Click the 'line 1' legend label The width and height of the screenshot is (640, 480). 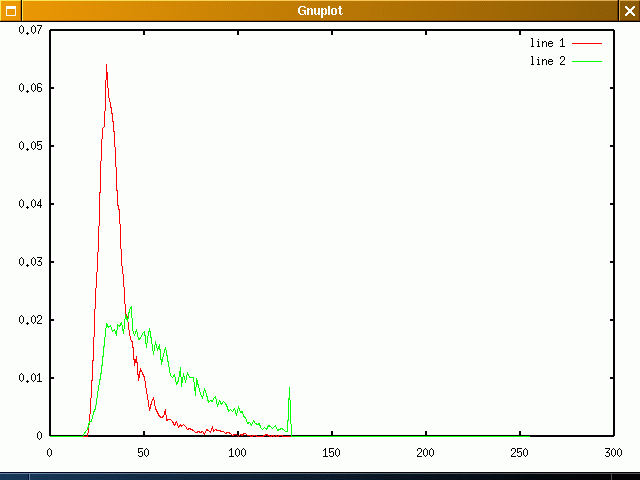pos(547,44)
